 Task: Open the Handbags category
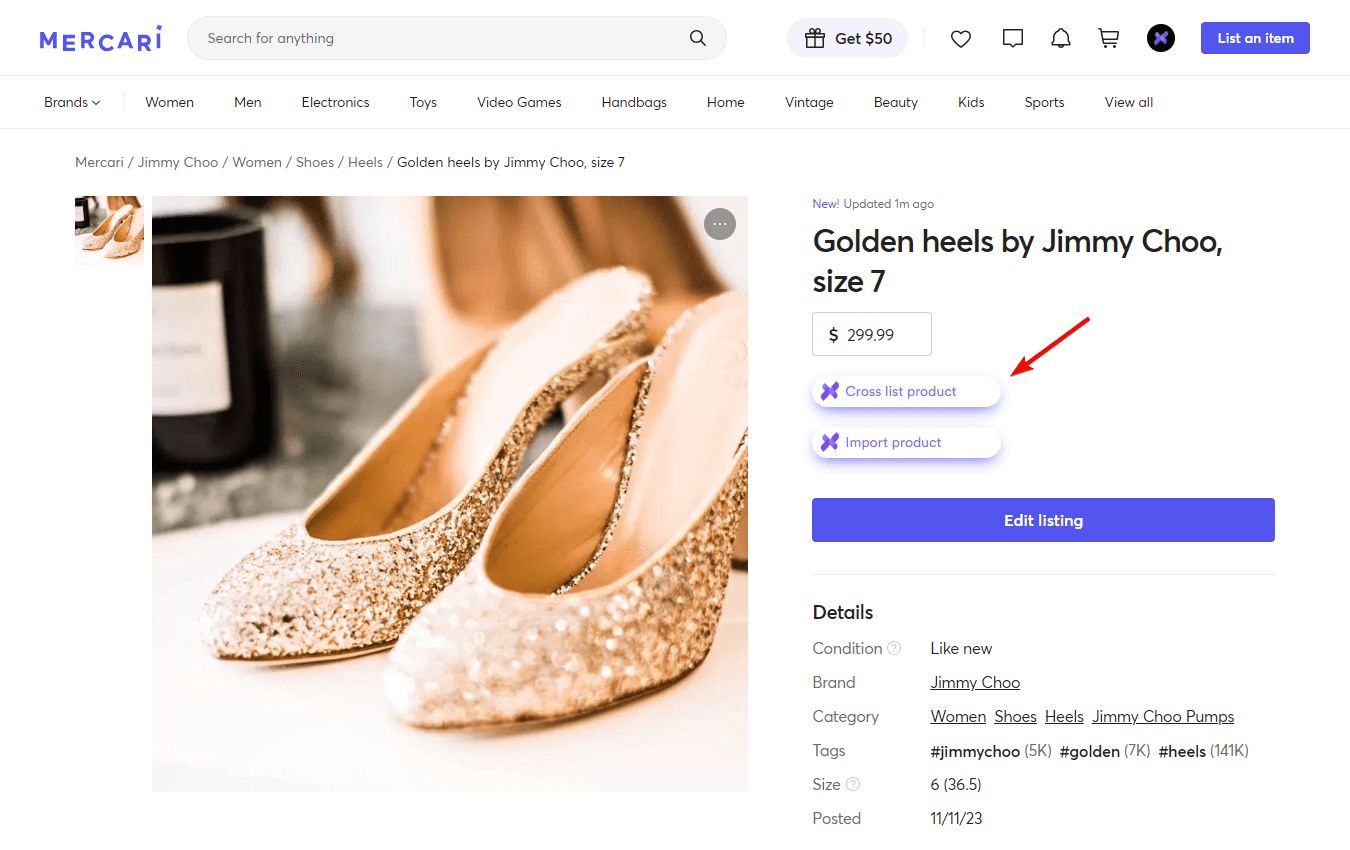[x=634, y=102]
